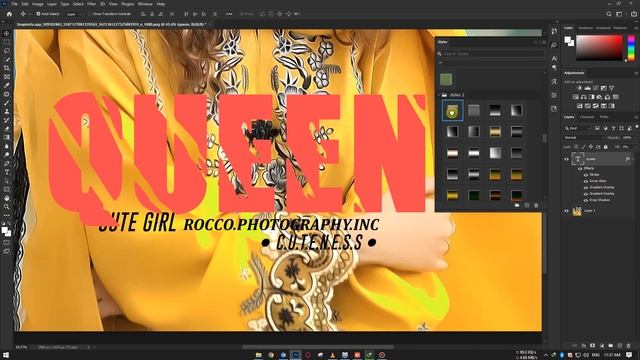Open the Image menu

pyautogui.click(x=38, y=4)
